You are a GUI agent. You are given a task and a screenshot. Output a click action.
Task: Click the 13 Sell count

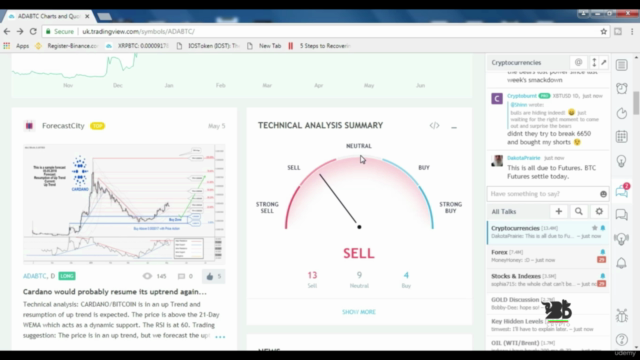pyautogui.click(x=312, y=275)
